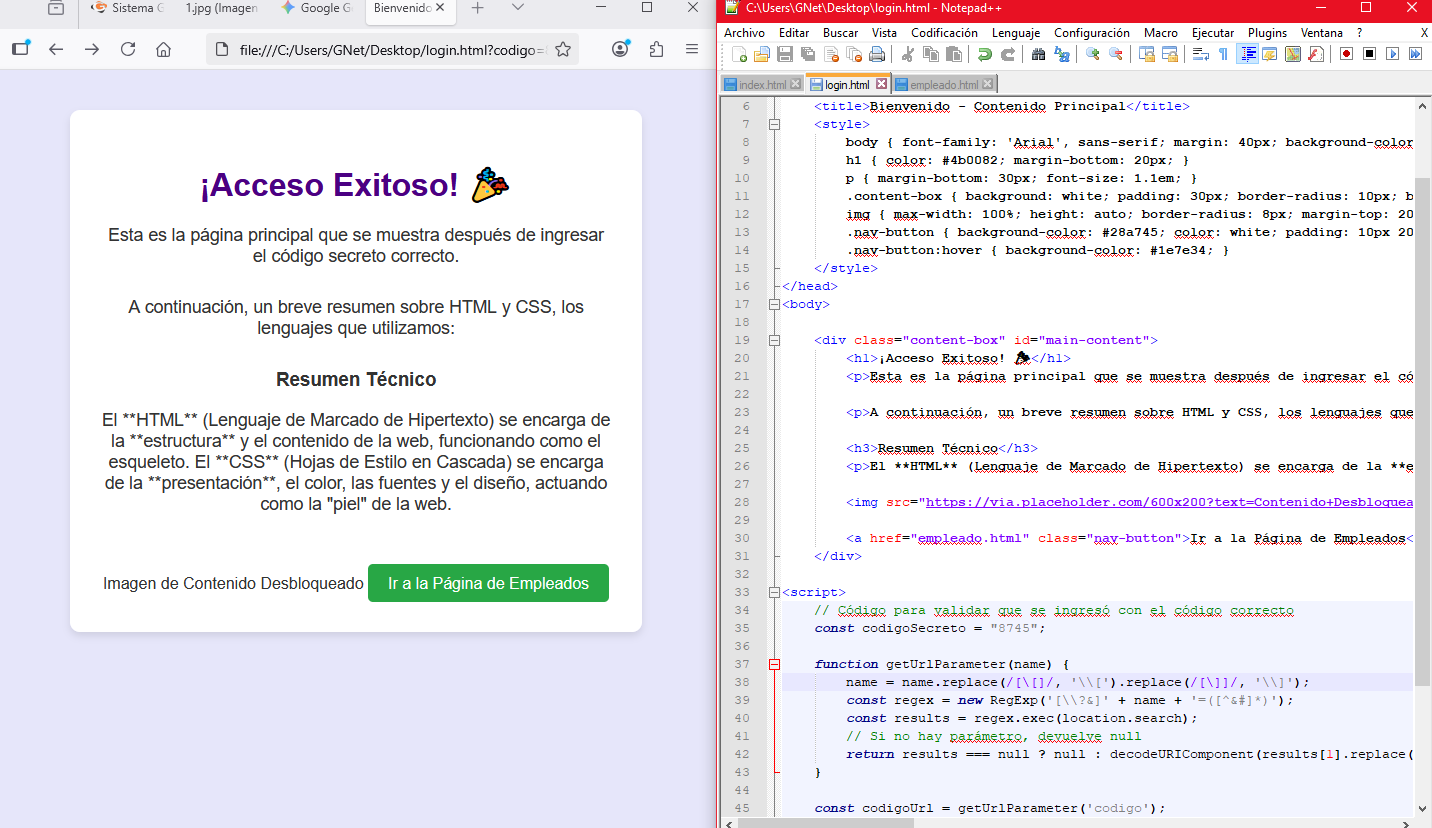Open the list all tabs dropdown
1432x828 pixels.
pyautogui.click(x=517, y=8)
